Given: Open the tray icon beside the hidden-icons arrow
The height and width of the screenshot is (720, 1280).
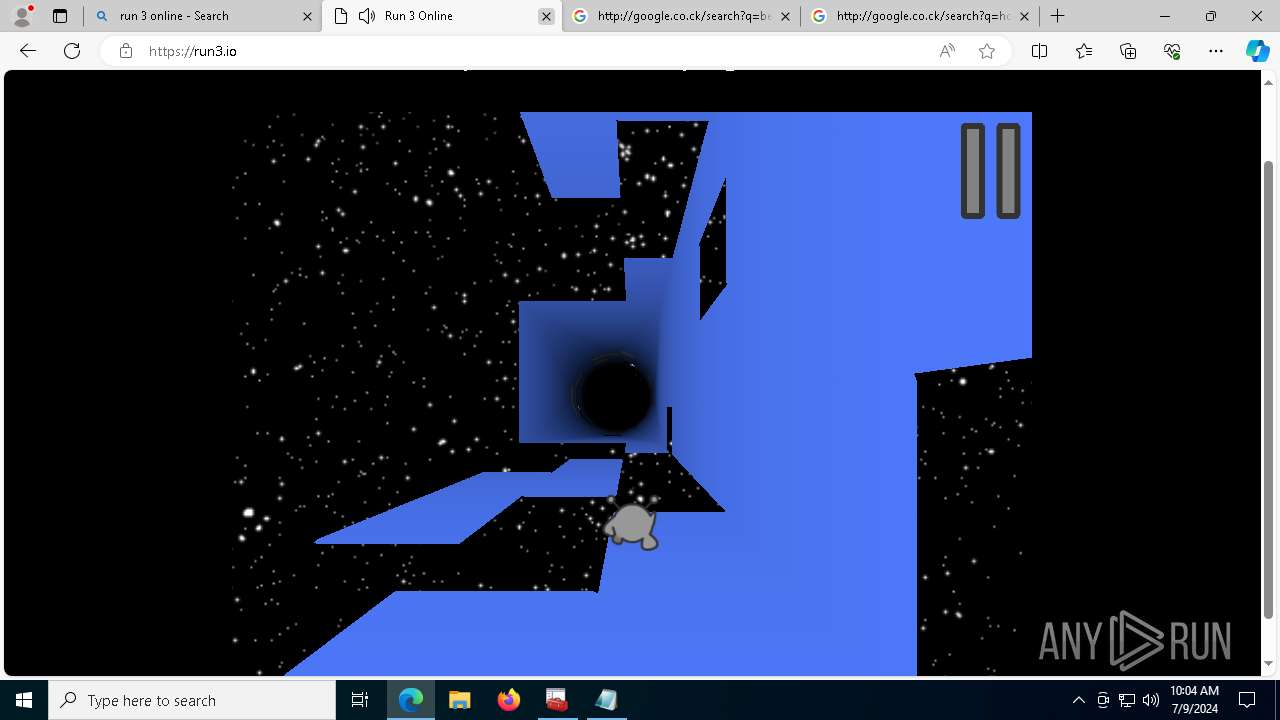Looking at the screenshot, I should point(1103,700).
